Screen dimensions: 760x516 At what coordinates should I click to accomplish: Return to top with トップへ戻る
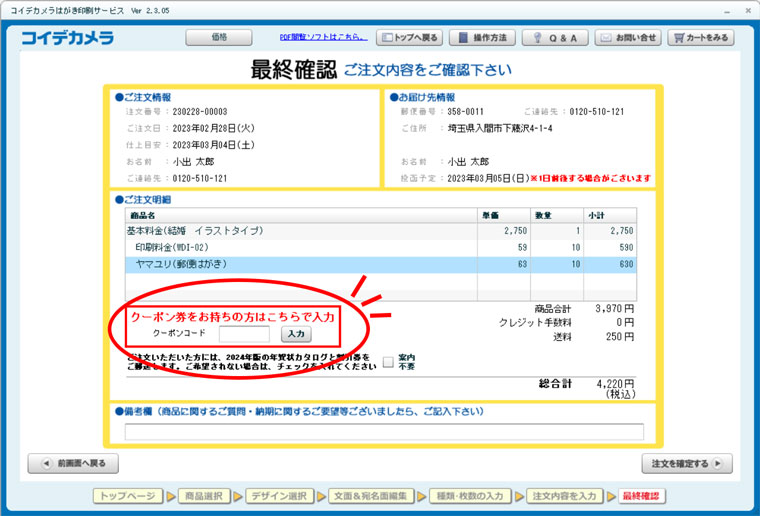click(x=408, y=38)
